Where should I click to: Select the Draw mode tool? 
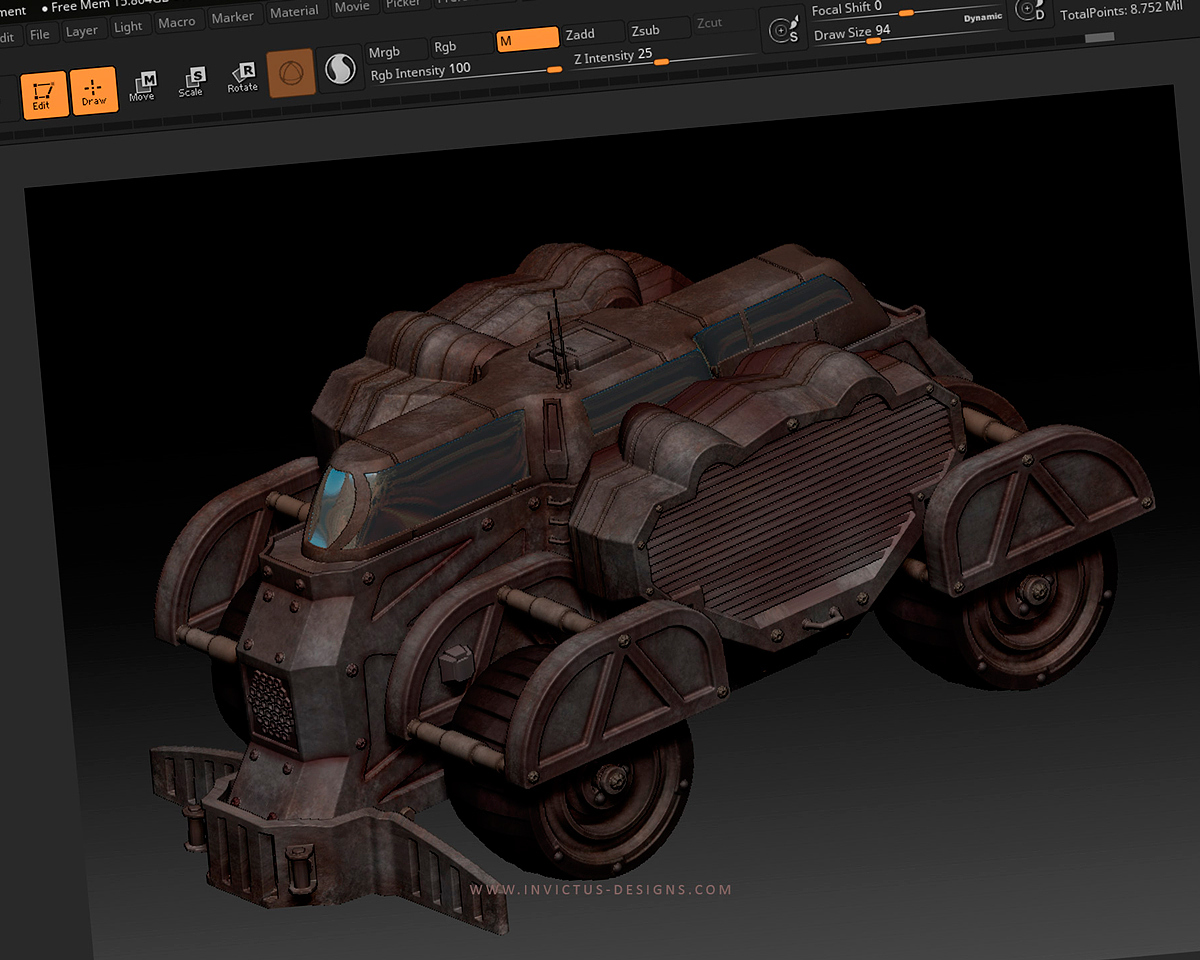coord(94,90)
